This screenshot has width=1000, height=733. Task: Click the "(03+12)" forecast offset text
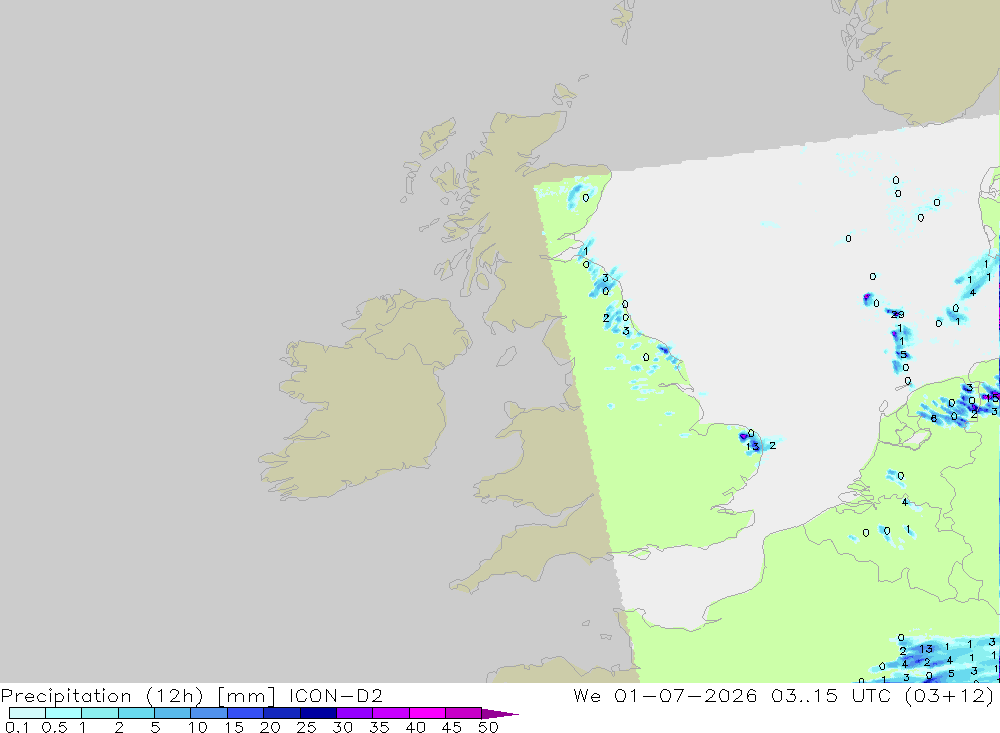coord(950,696)
